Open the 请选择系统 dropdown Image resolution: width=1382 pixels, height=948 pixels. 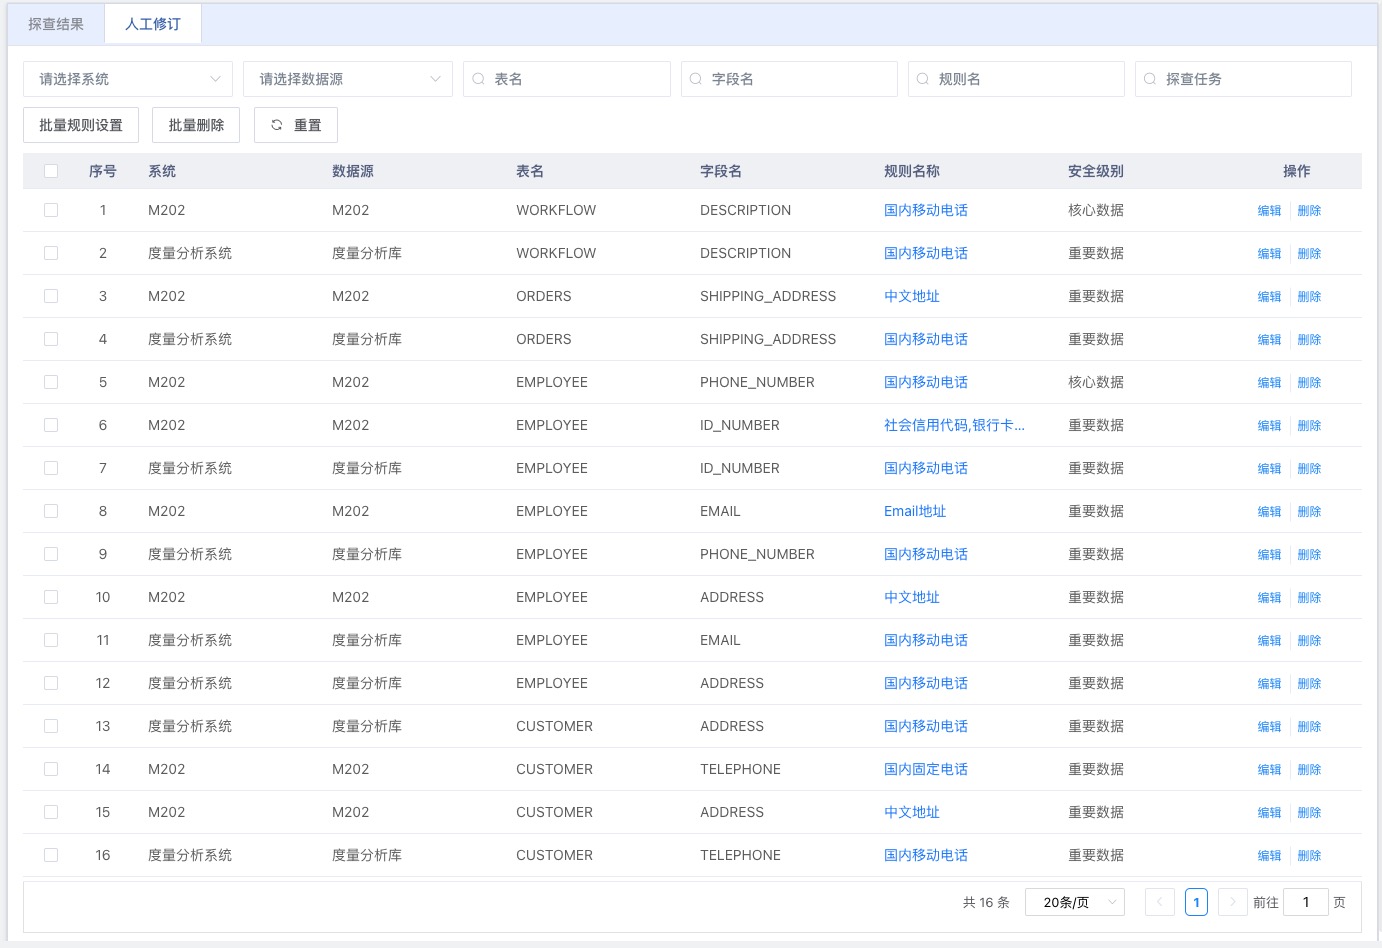(x=128, y=79)
